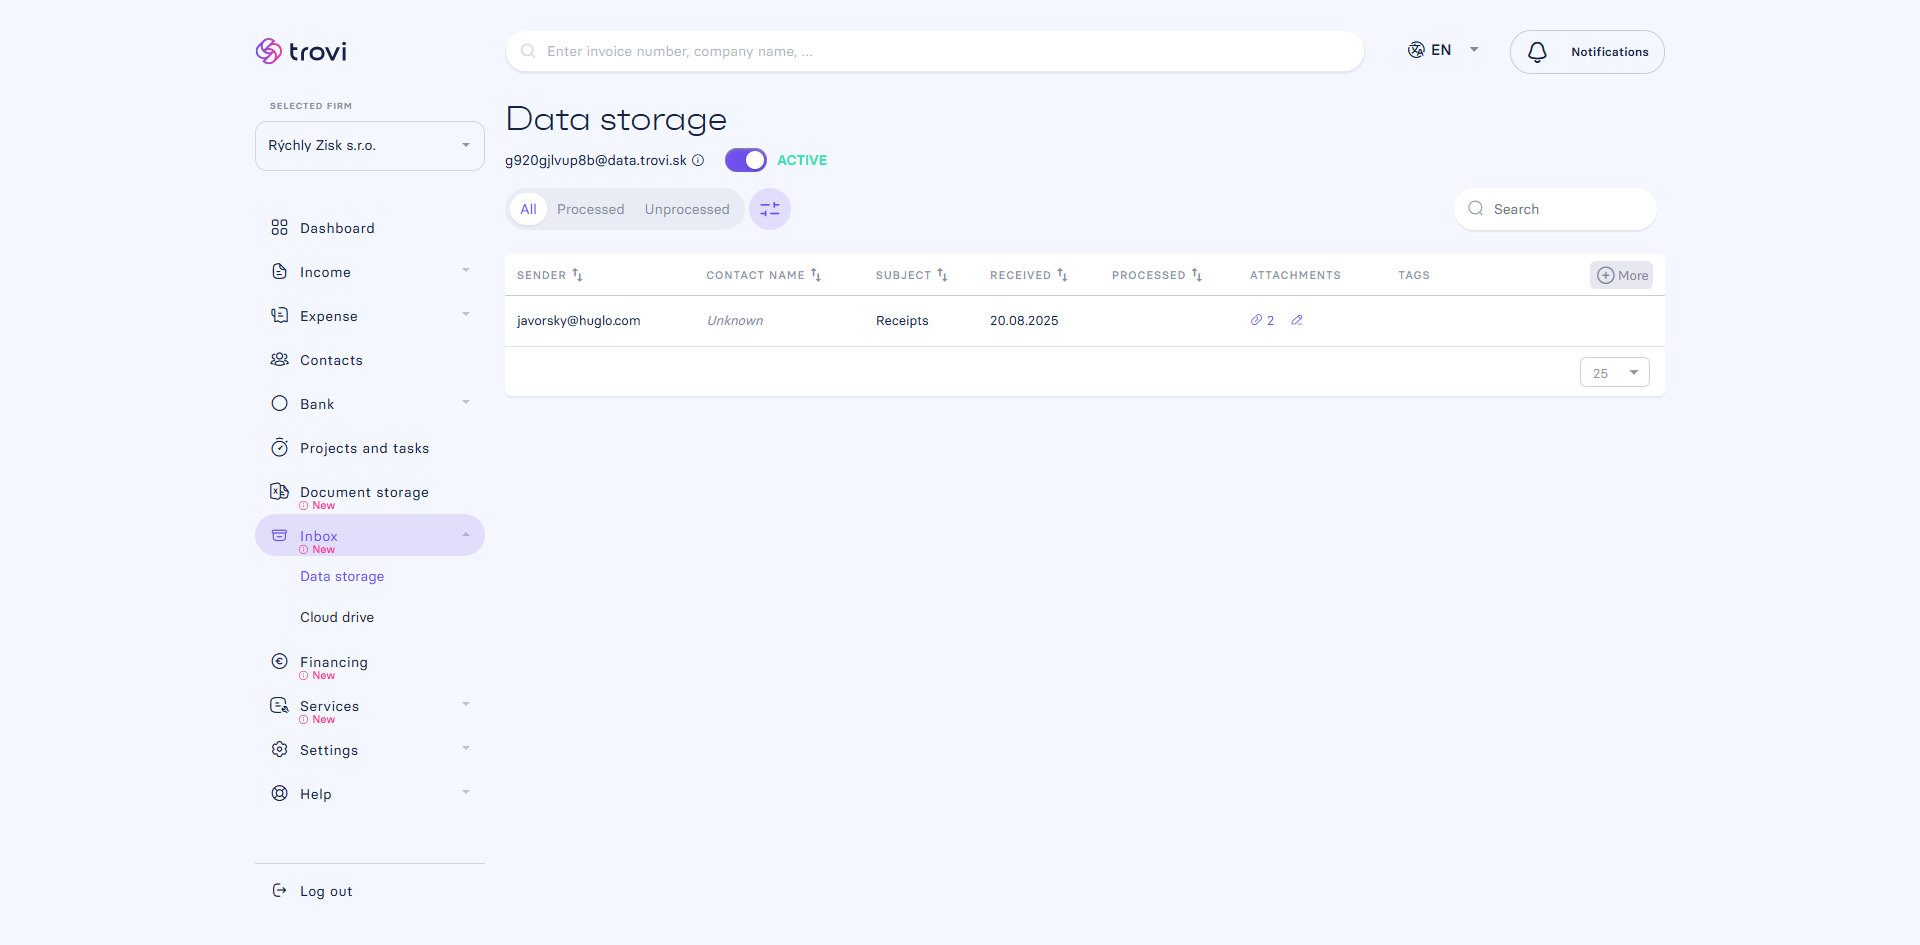1920x945 pixels.
Task: Open the filter settings icon
Action: pyautogui.click(x=770, y=209)
